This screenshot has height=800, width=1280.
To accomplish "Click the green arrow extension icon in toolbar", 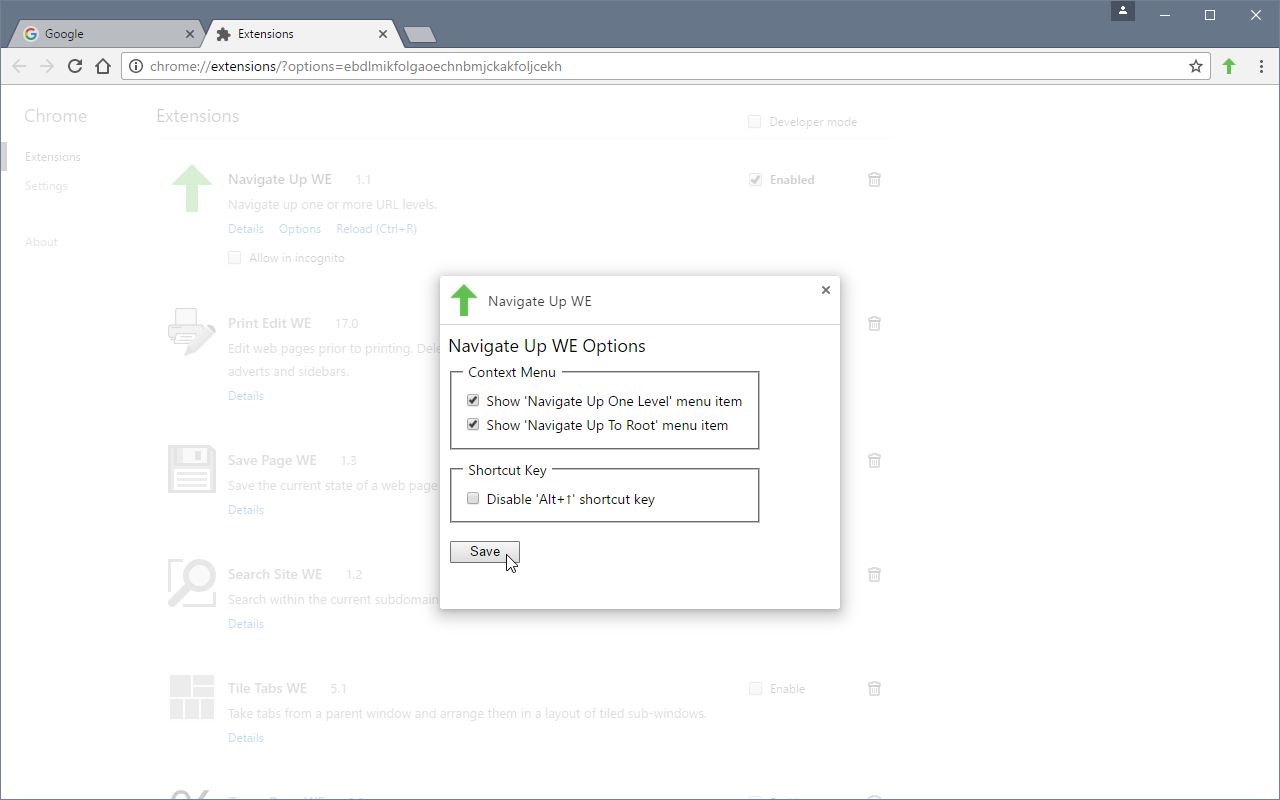I will (1229, 66).
